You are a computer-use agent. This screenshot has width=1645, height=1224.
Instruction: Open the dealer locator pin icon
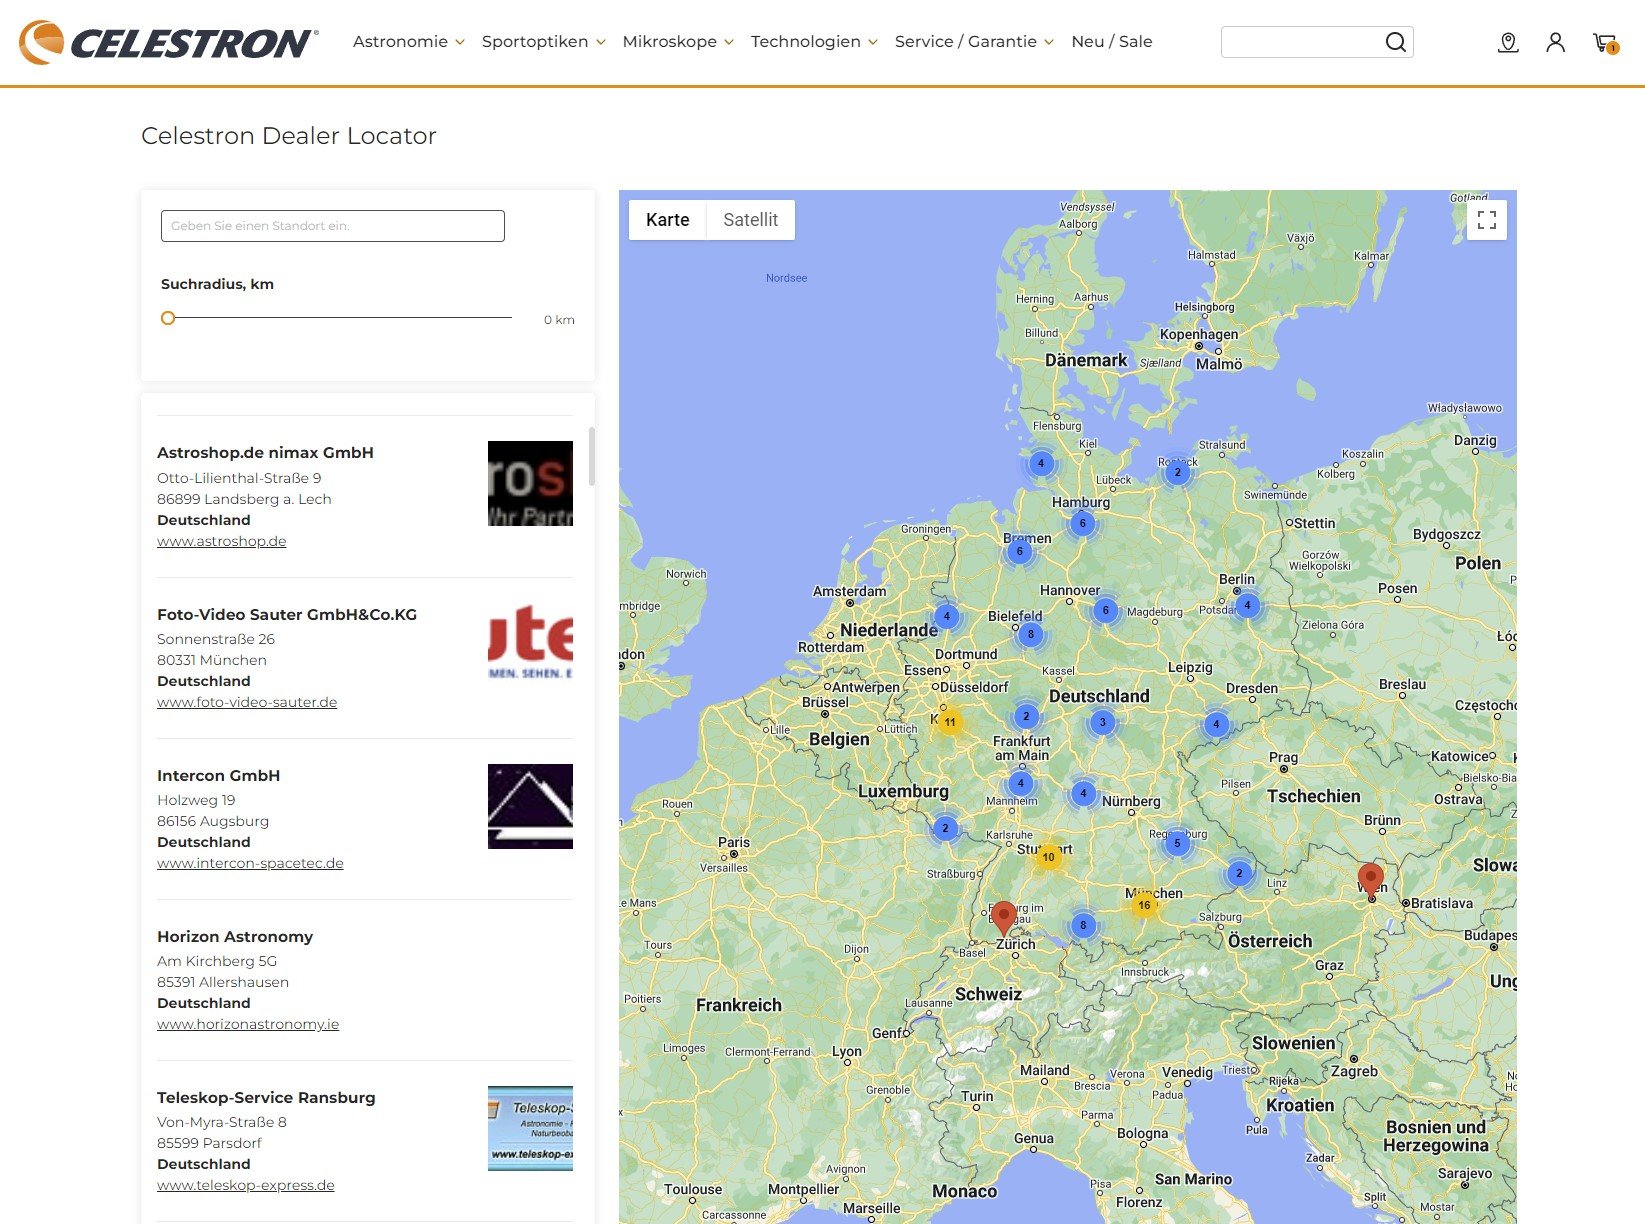pyautogui.click(x=1508, y=42)
